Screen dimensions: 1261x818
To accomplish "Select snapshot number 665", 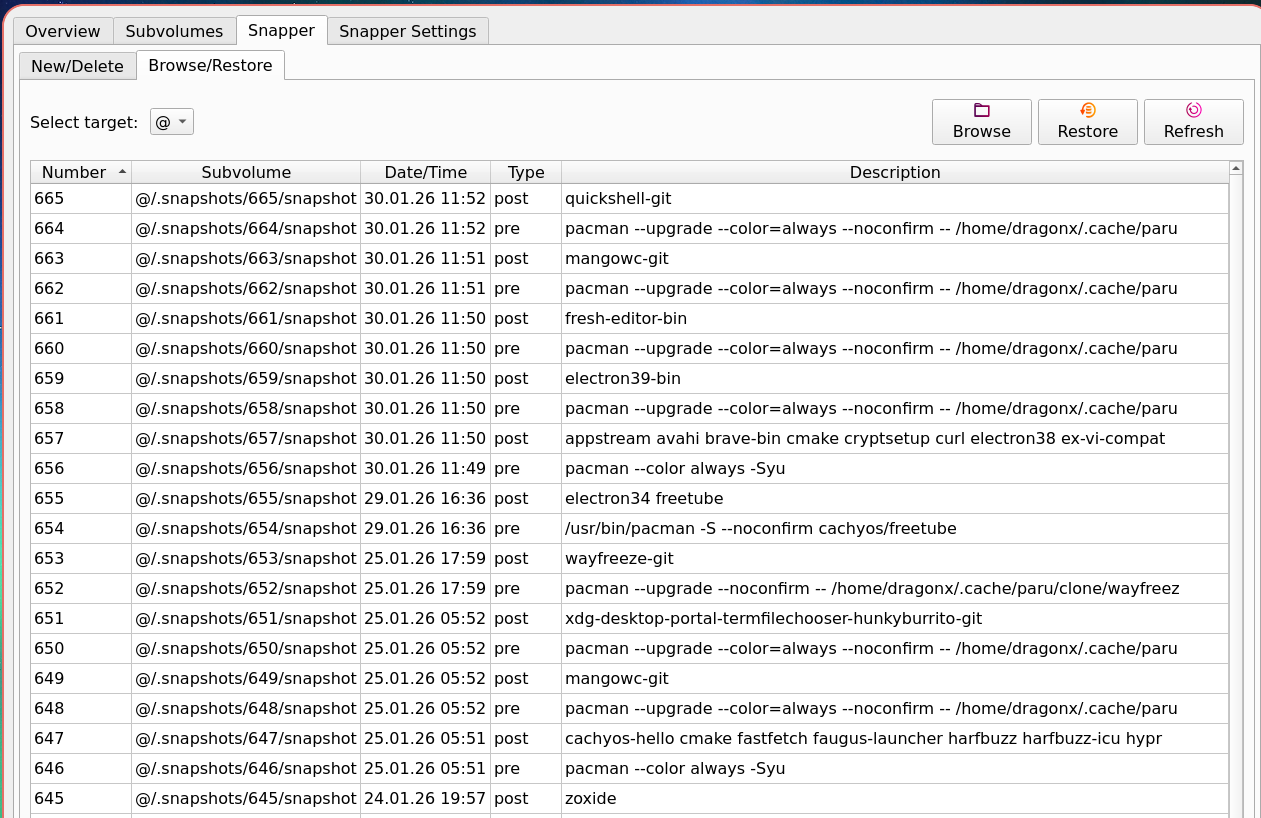I will click(81, 198).
